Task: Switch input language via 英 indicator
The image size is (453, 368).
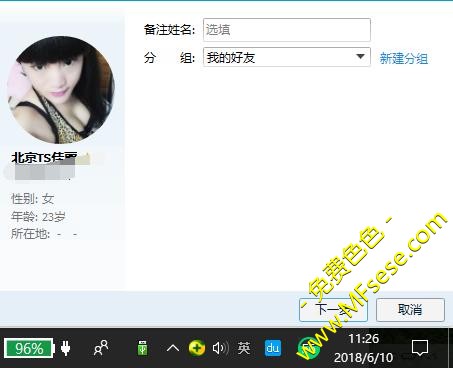Action: (x=244, y=348)
